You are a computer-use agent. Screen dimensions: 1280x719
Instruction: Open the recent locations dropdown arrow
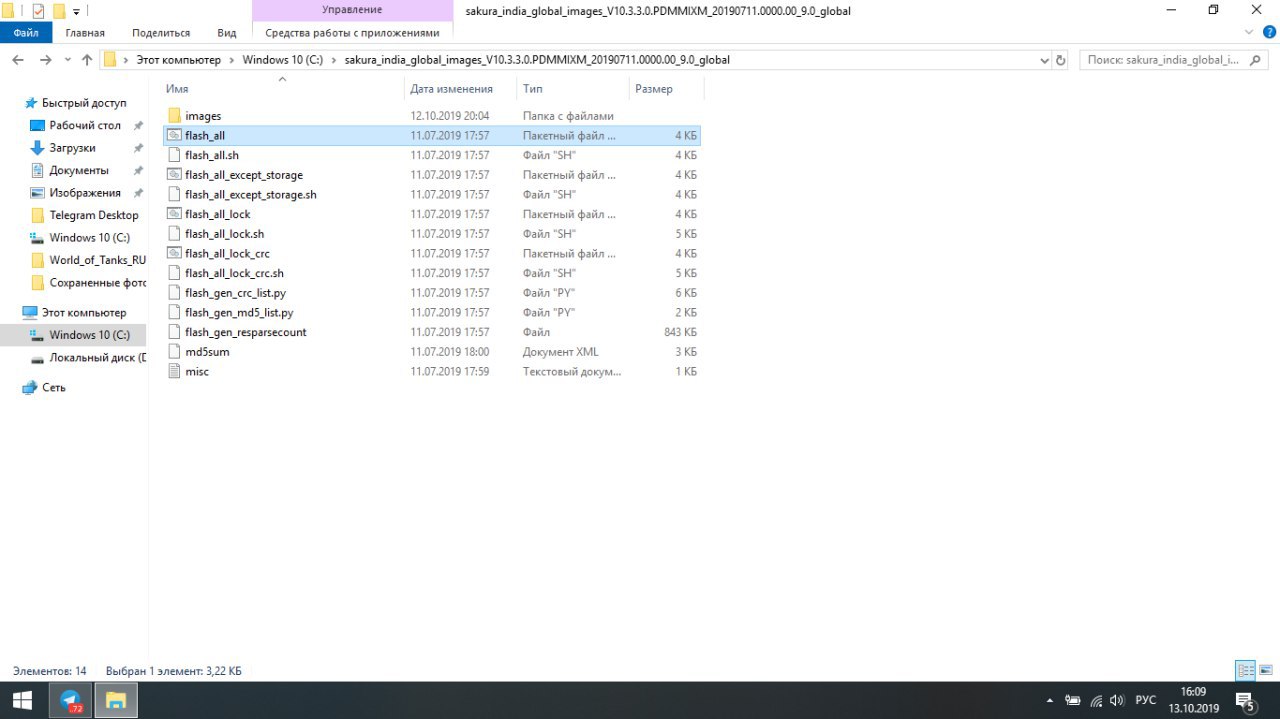click(67, 60)
